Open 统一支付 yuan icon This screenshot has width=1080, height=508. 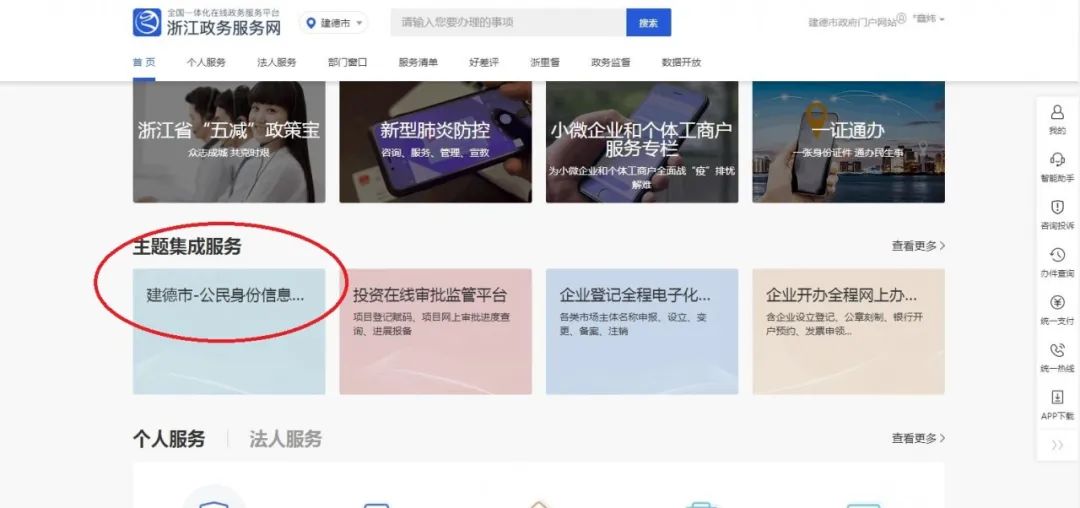(1057, 302)
